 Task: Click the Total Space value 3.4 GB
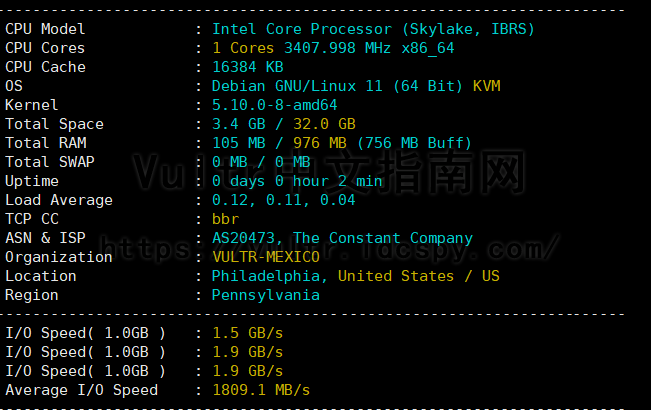coord(236,124)
